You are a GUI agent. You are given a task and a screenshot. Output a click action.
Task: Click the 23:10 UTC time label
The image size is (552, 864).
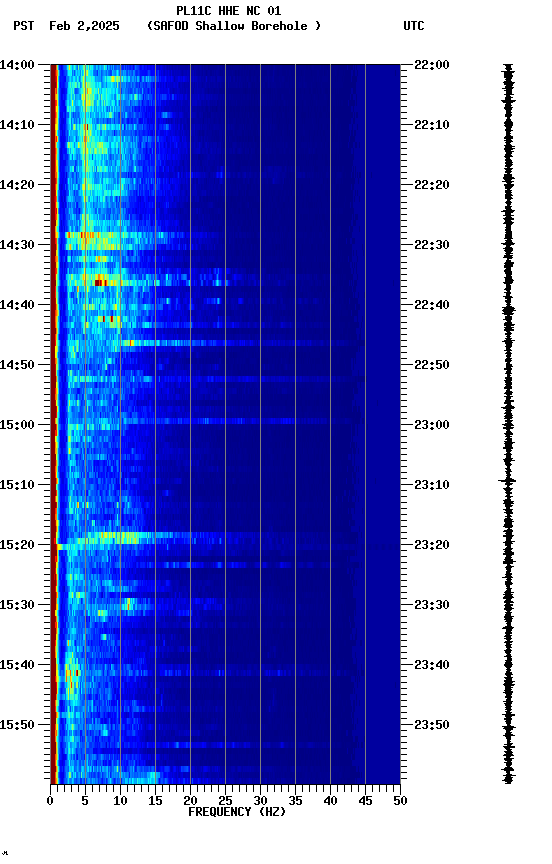(x=432, y=485)
